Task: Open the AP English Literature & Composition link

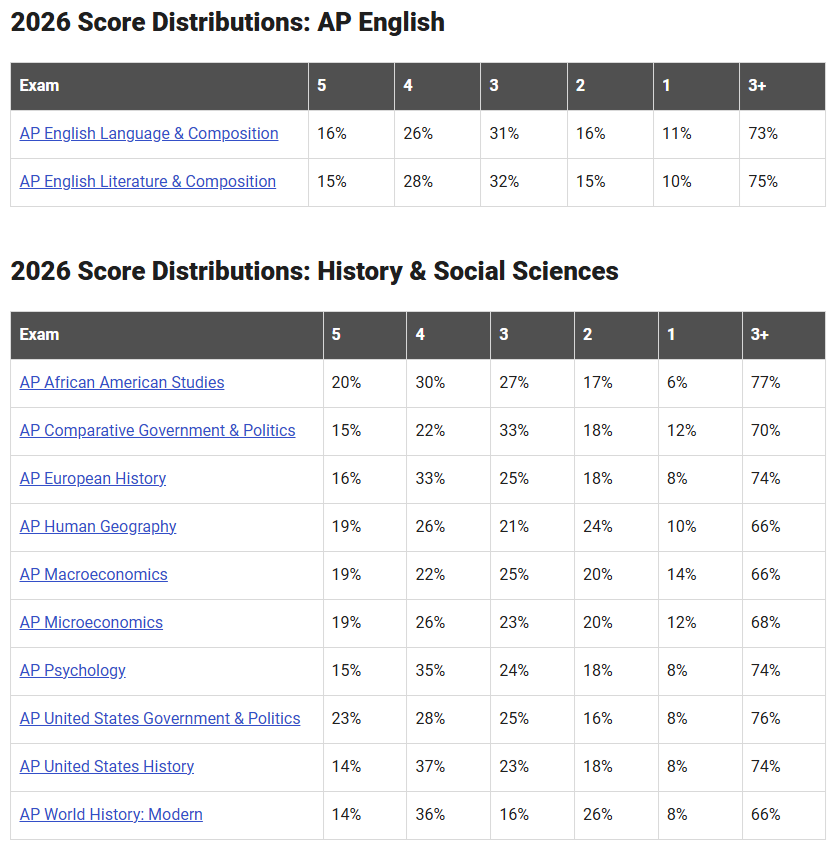Action: pos(148,181)
